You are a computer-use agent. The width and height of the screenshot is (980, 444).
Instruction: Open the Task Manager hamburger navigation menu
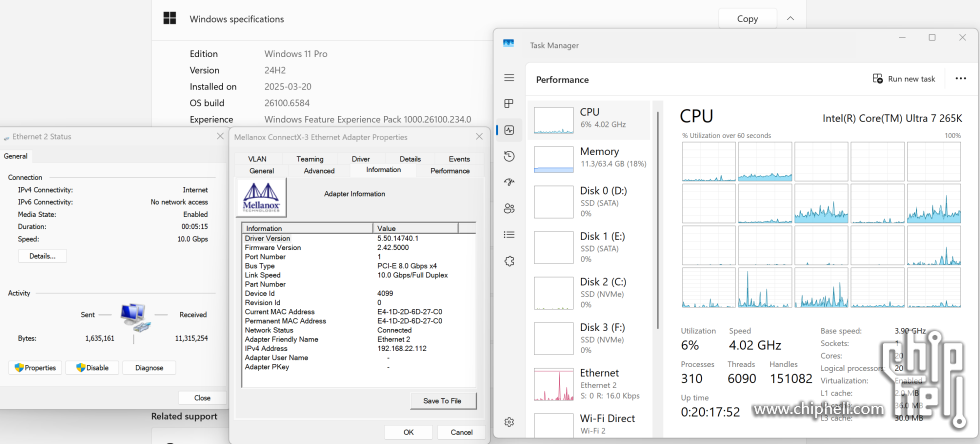[x=509, y=78]
